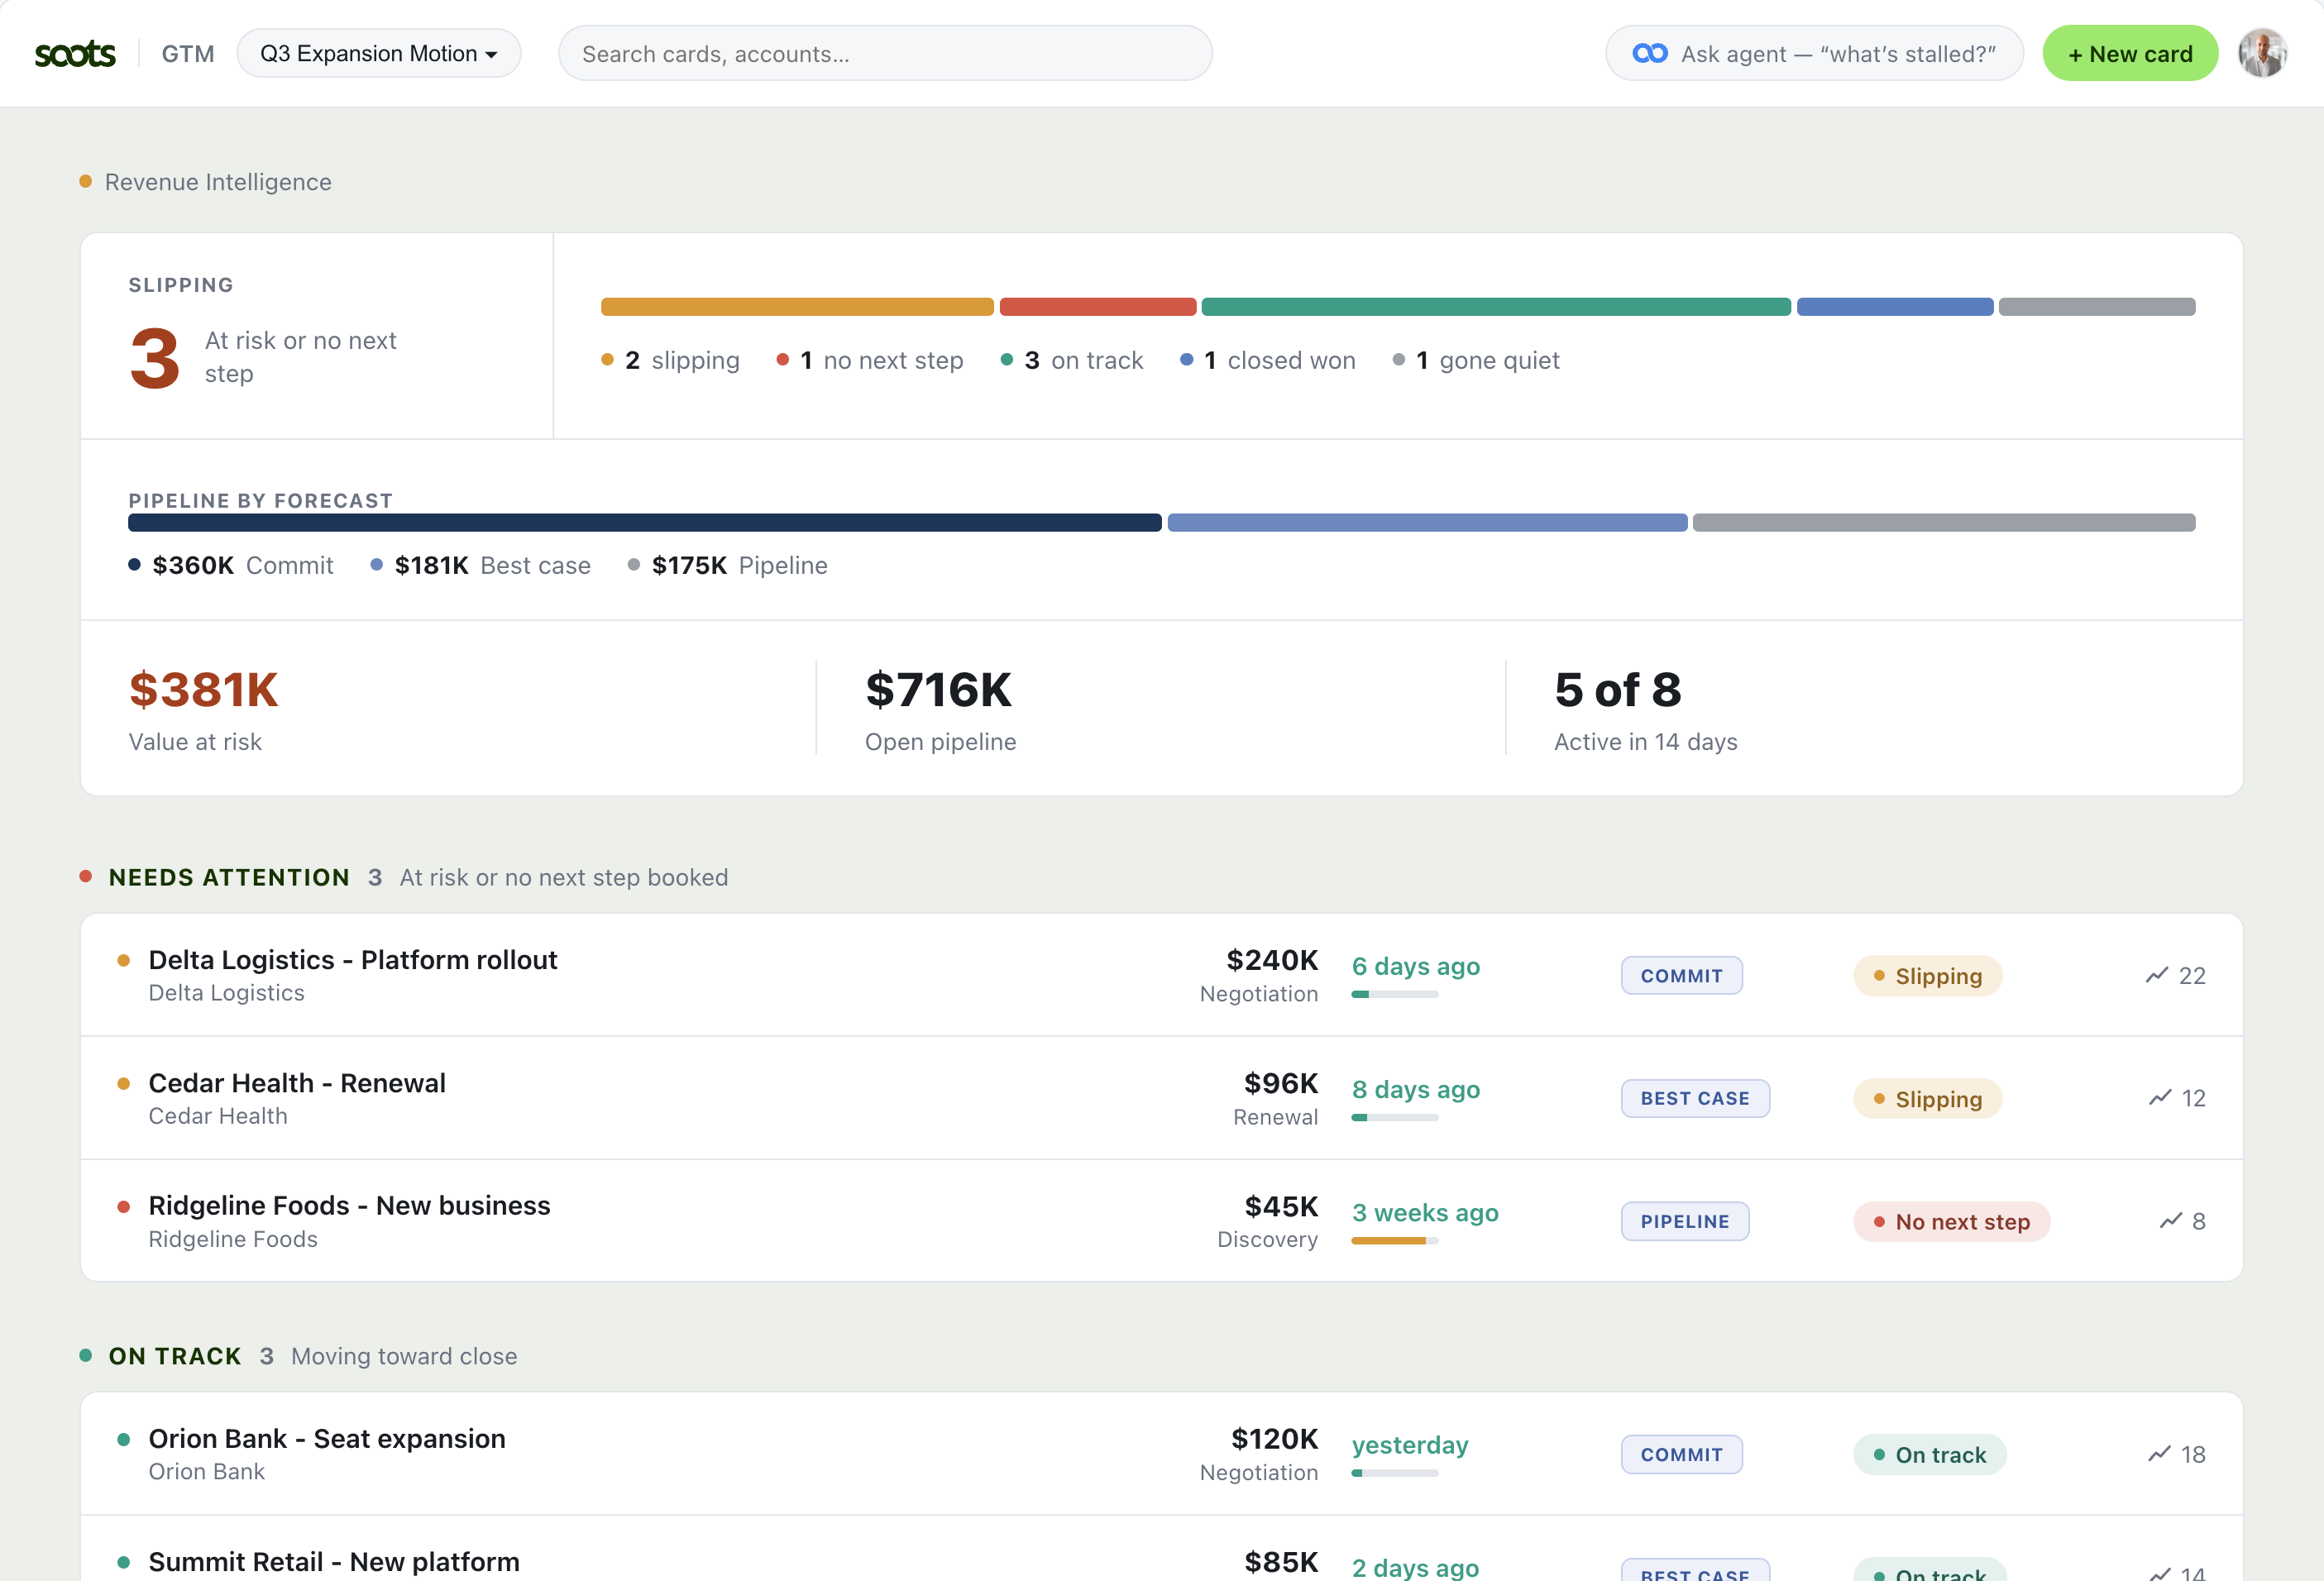The image size is (2324, 1581).
Task: Click the Revenue Intelligence heading
Action: point(218,182)
